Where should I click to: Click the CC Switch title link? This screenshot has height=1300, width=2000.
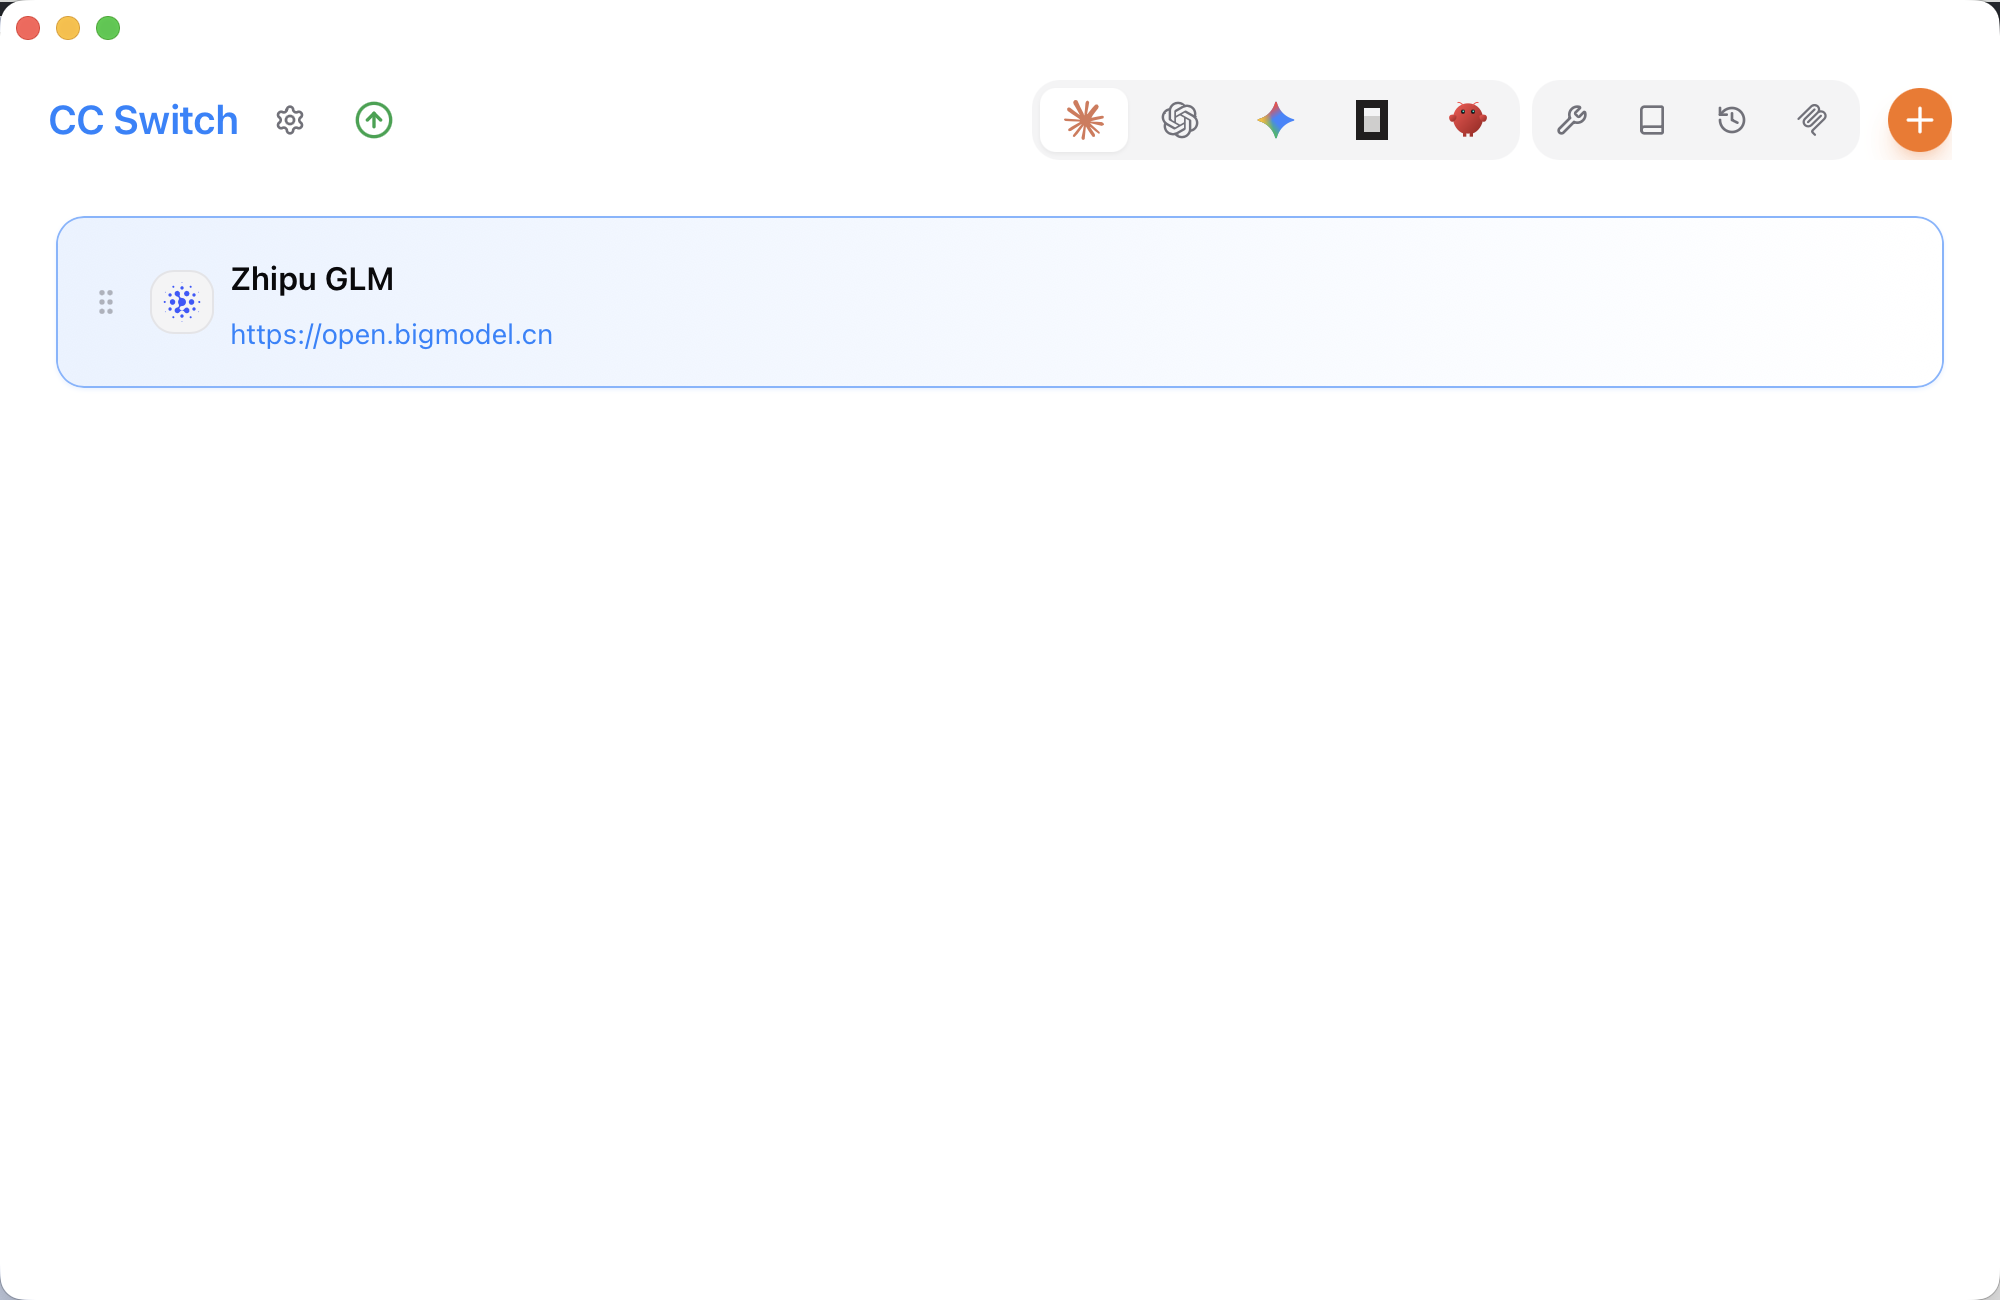pyautogui.click(x=143, y=120)
